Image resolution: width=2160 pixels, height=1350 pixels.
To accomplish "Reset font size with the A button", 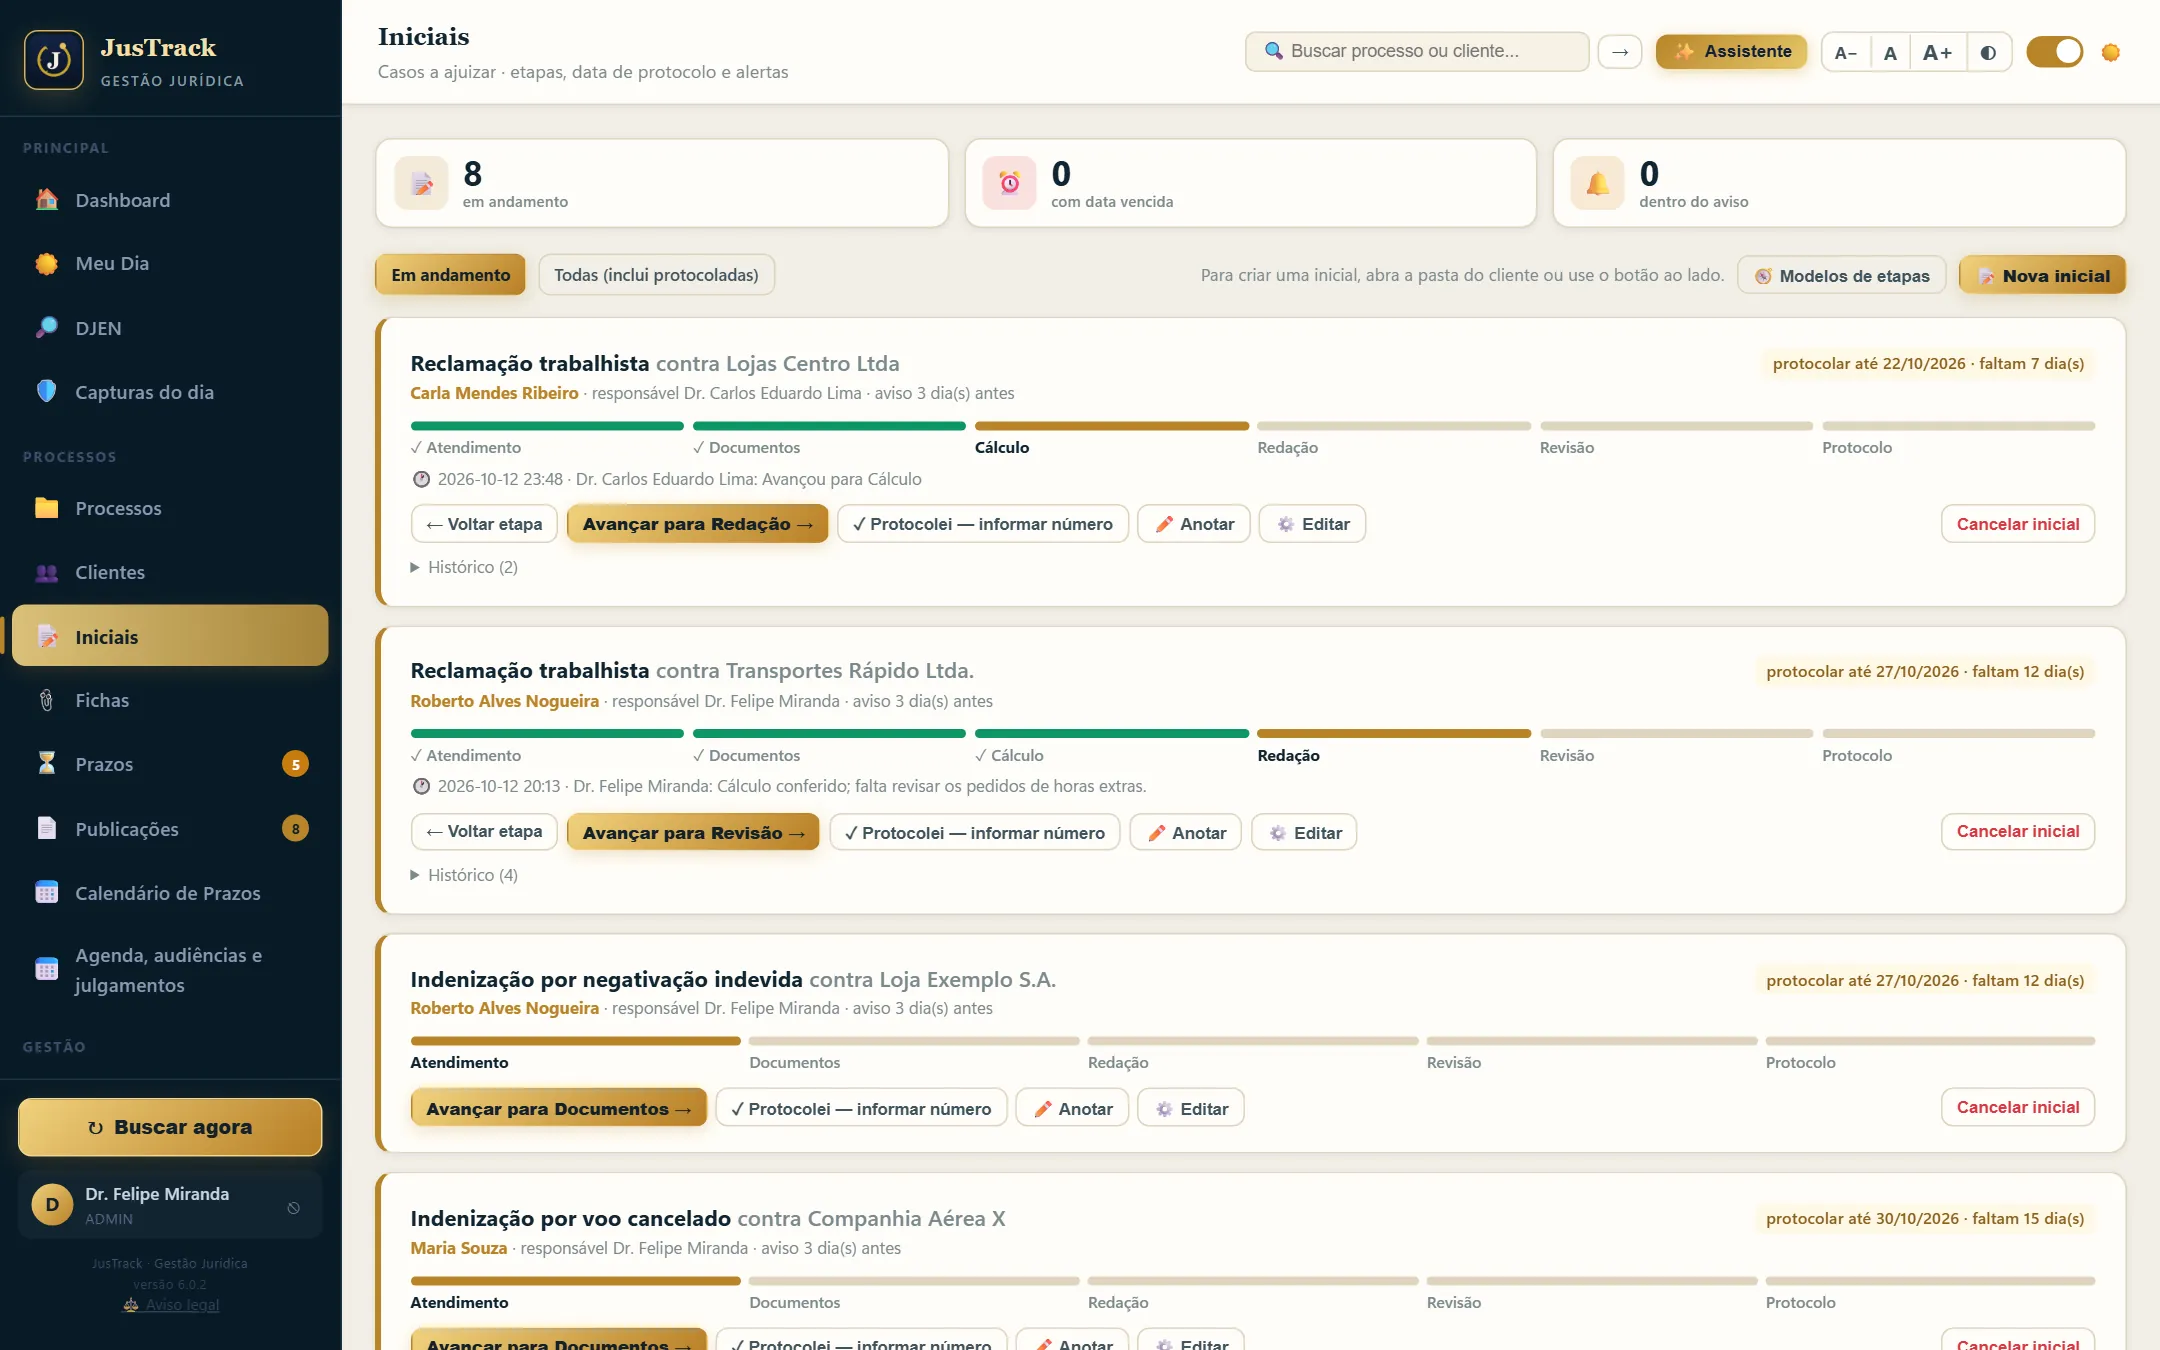I will (1890, 52).
